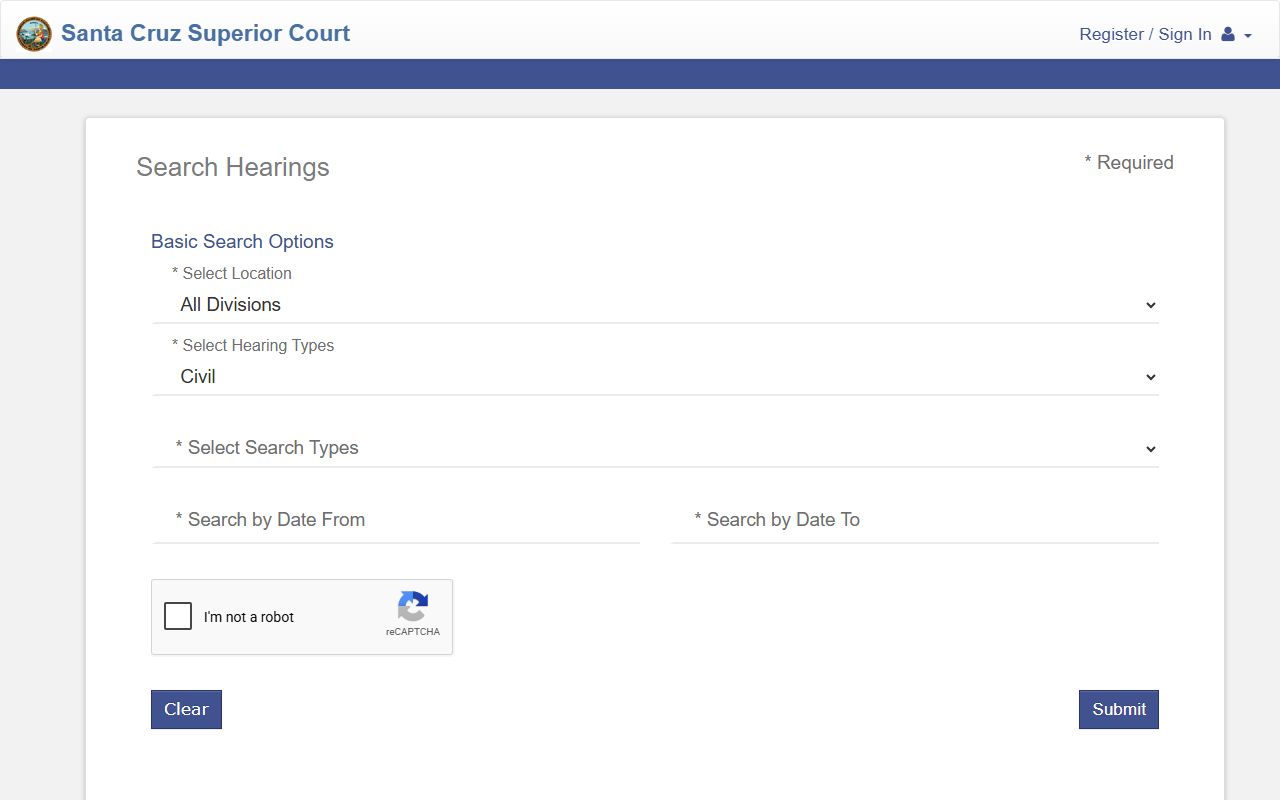1280x800 pixels.
Task: Open Santa Cruz Superior Court home link
Action: pyautogui.click(x=206, y=33)
